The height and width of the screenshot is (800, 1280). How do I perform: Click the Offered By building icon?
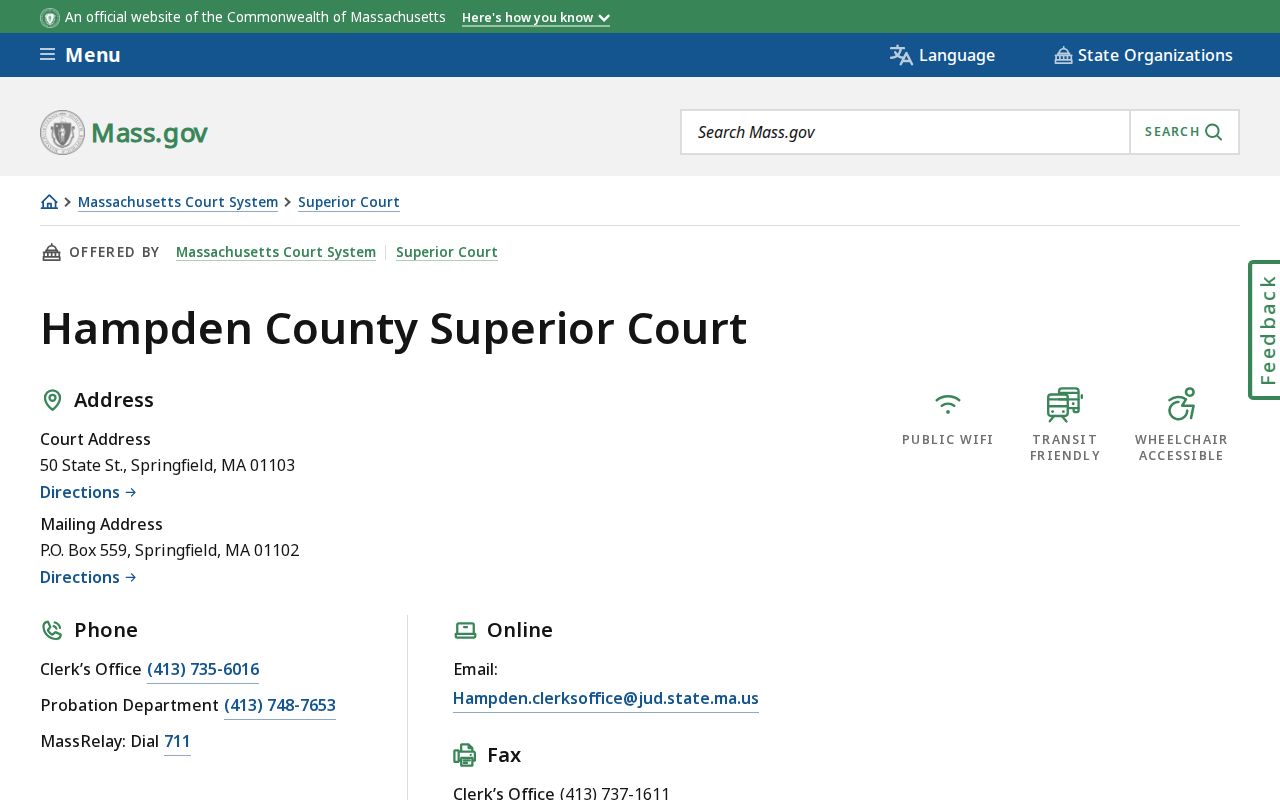(x=51, y=252)
